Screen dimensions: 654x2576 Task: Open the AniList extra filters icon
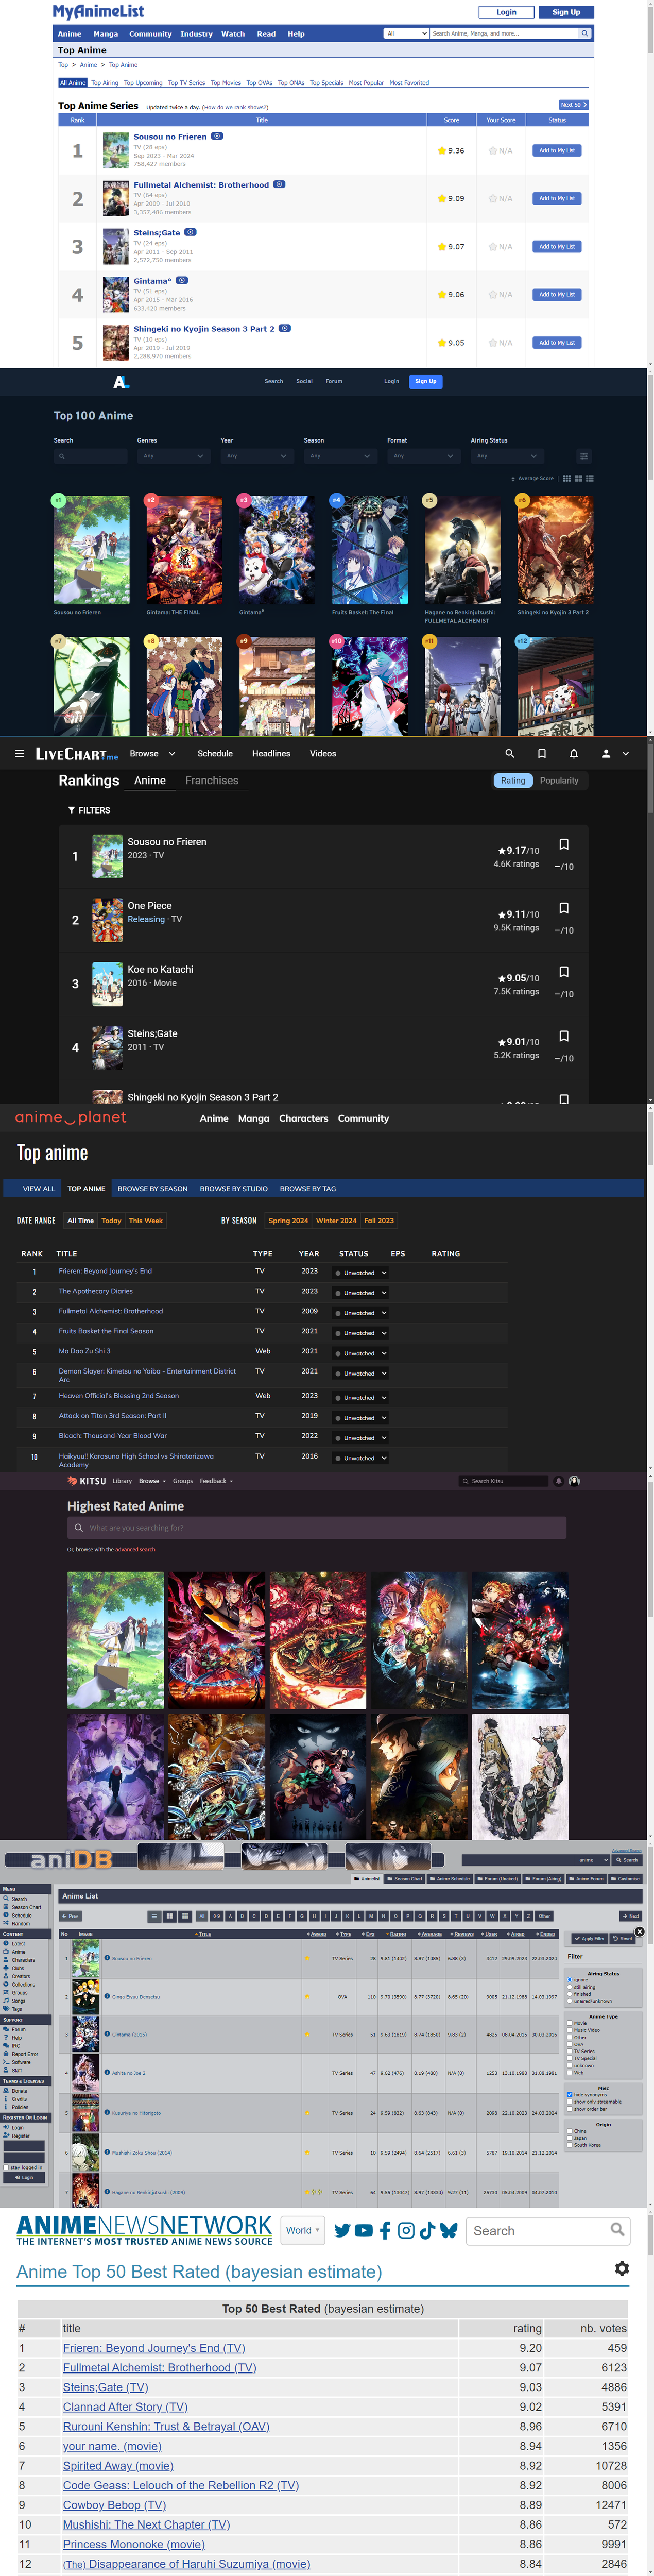[x=584, y=456]
